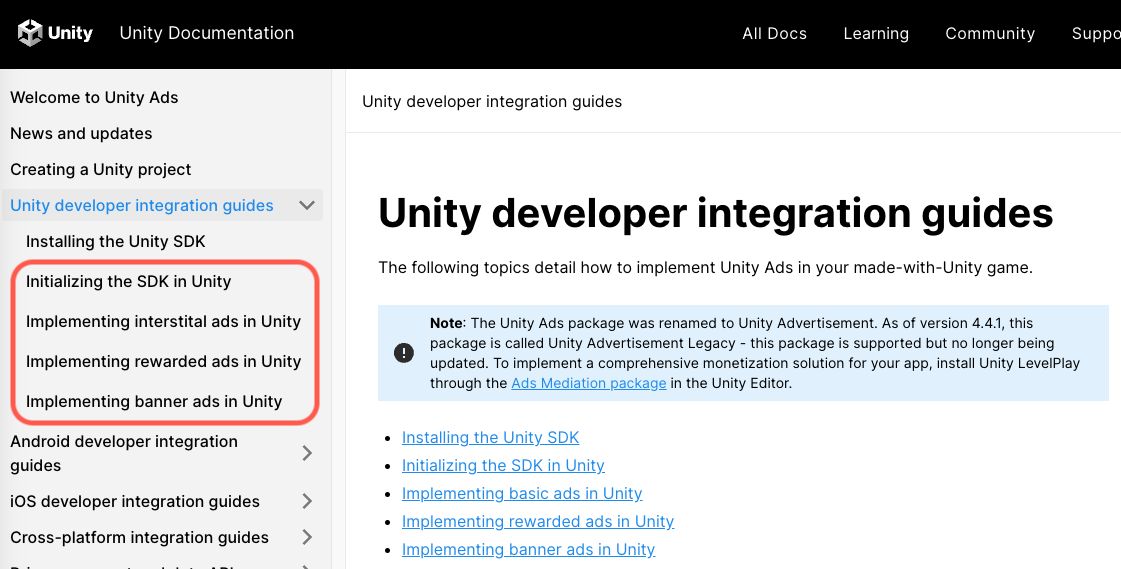Select iOS developer integration guides sidebar entry
This screenshot has width=1121, height=569.
[x=134, y=502]
